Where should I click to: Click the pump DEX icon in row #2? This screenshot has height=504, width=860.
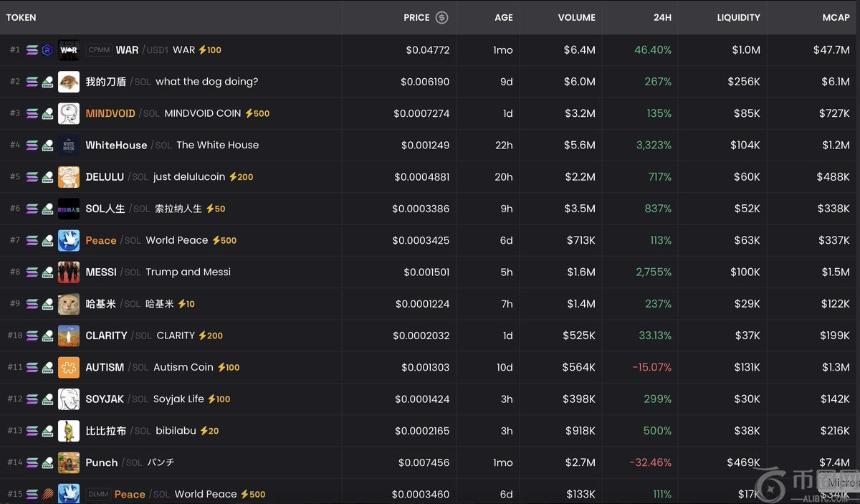48,82
